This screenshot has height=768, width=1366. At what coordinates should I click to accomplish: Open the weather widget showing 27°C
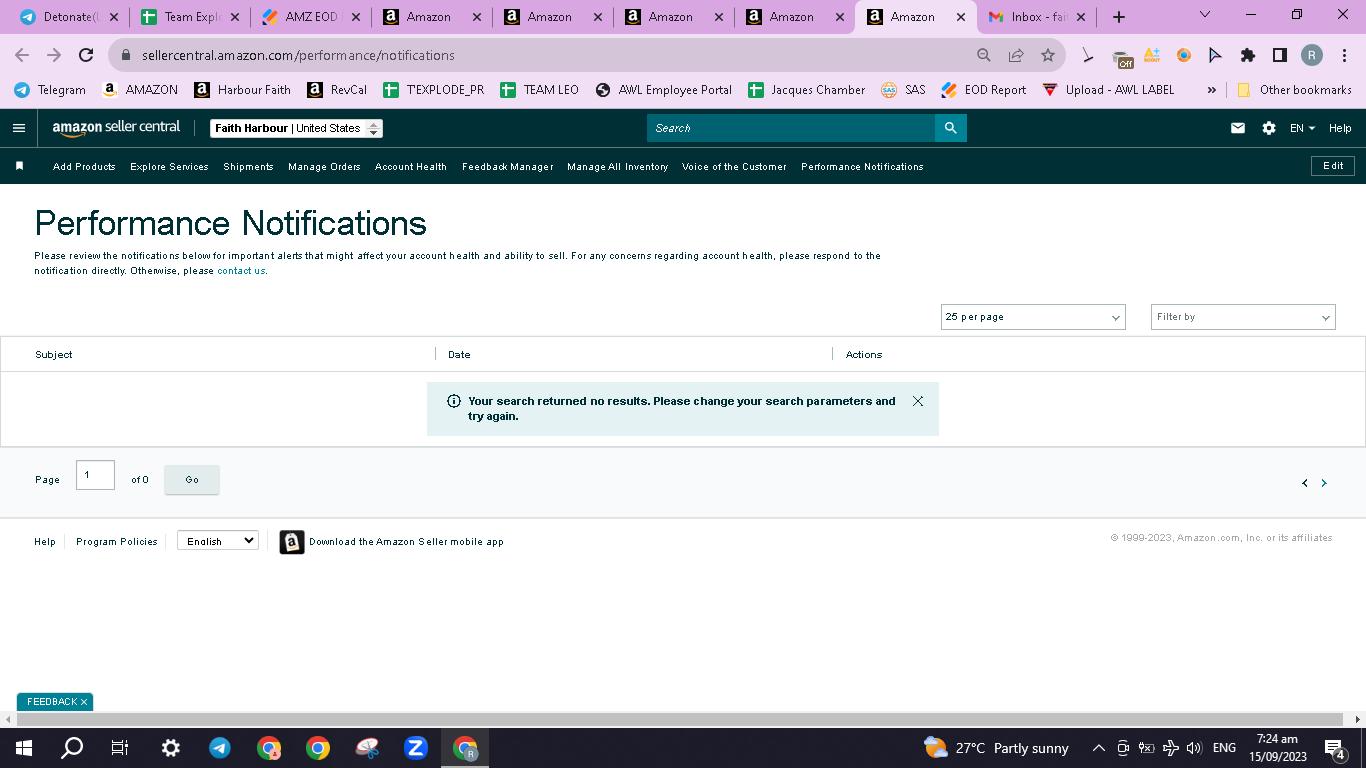tap(996, 748)
